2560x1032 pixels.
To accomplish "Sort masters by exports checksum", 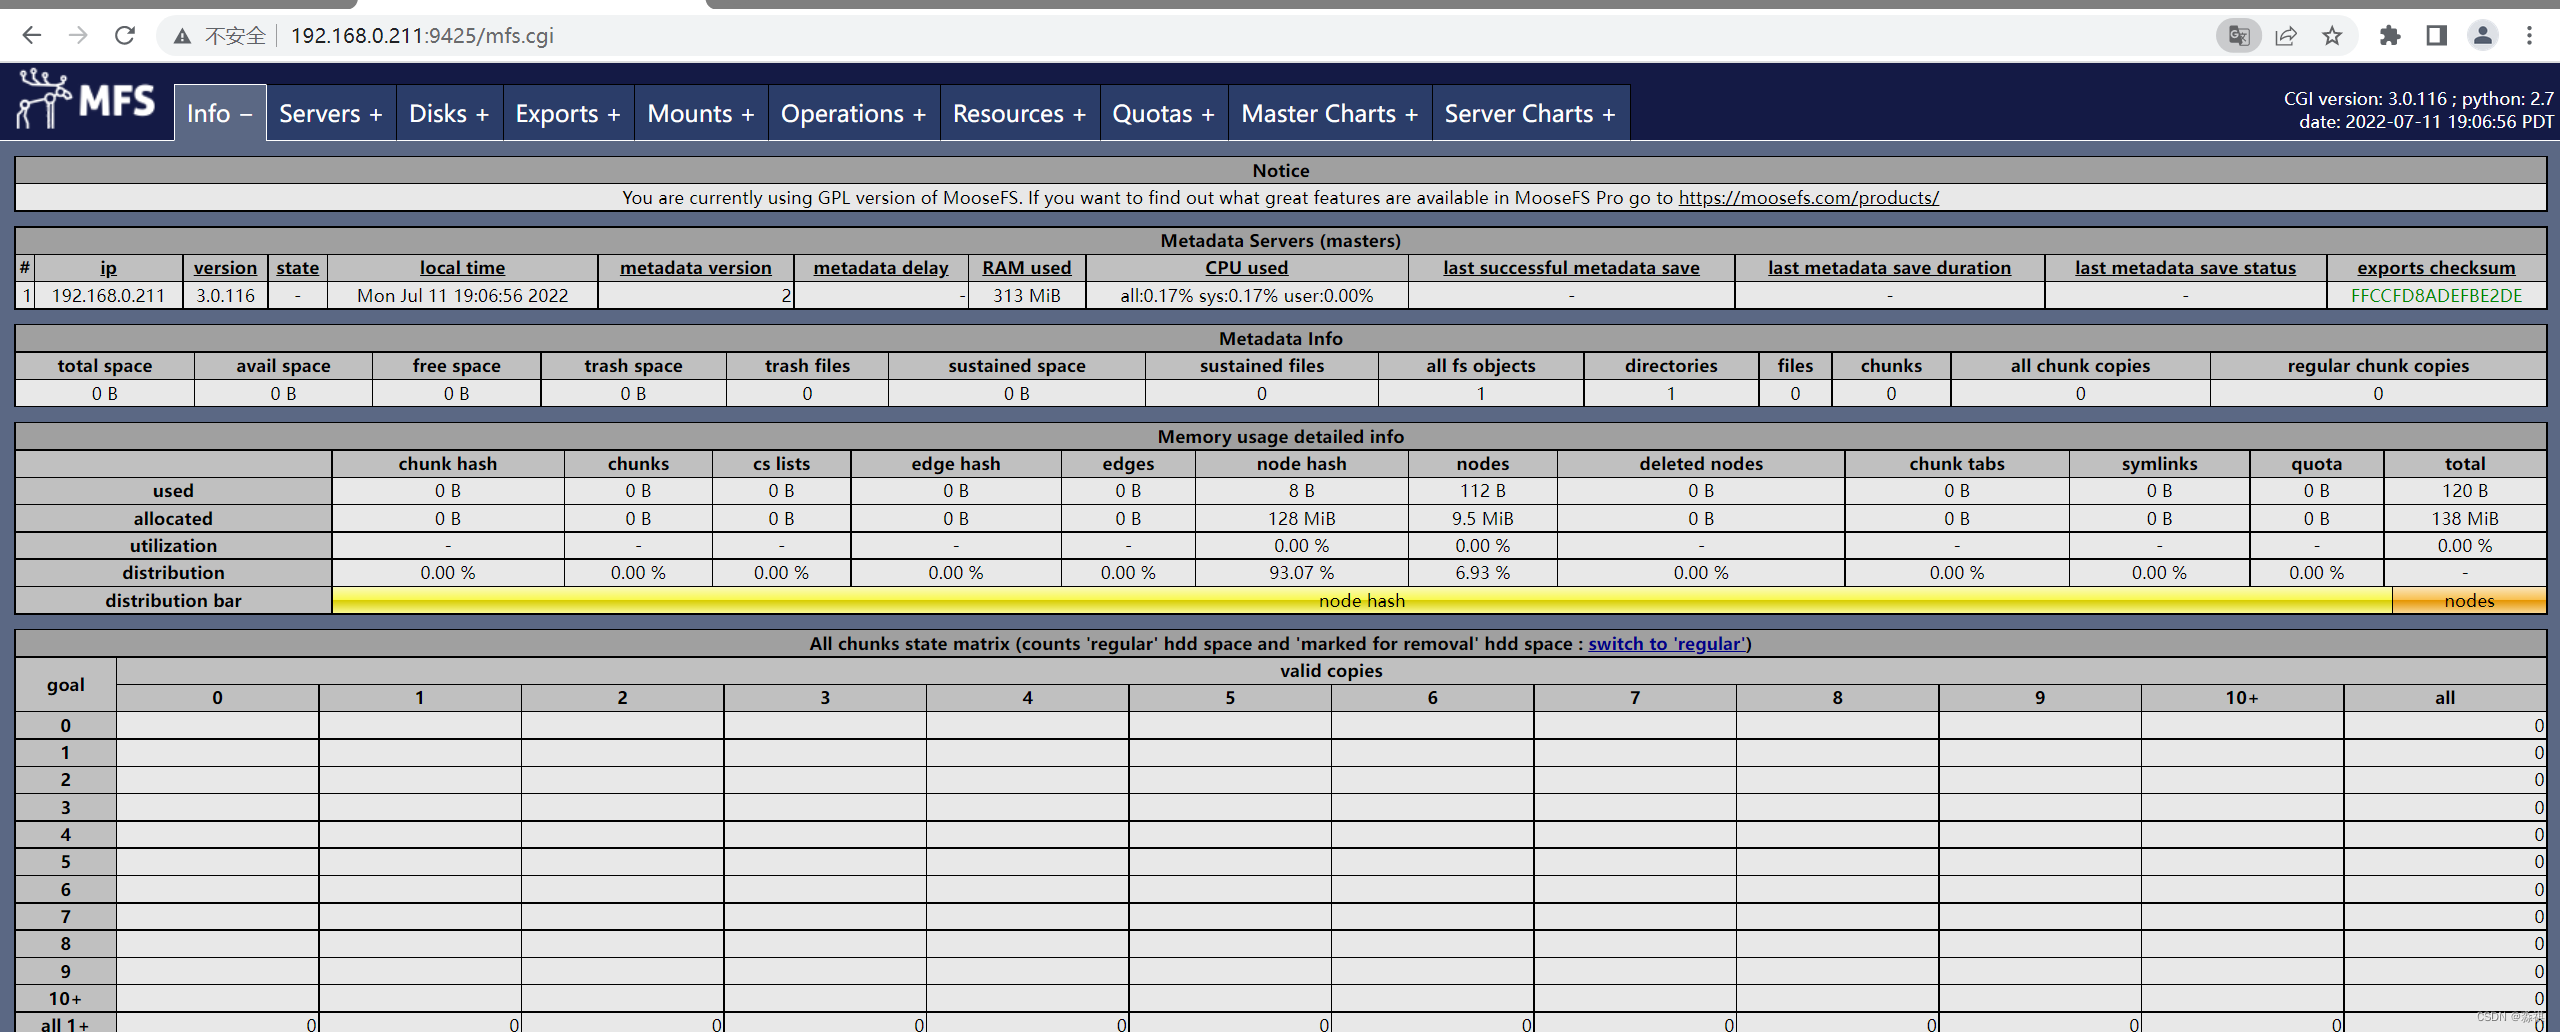I will [x=2436, y=267].
